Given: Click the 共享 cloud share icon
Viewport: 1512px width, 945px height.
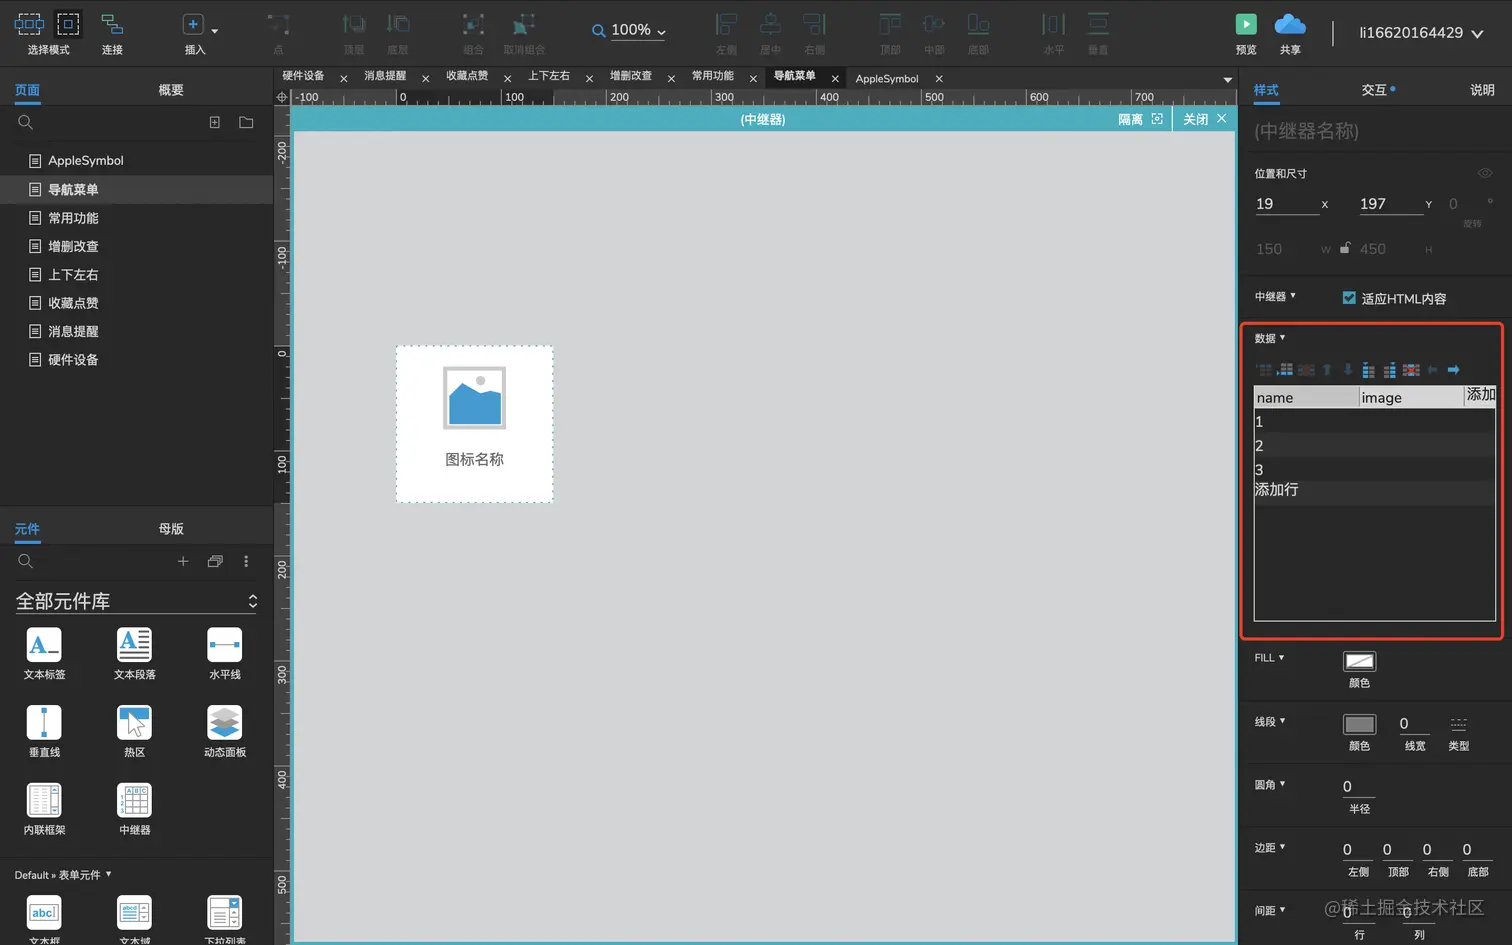Looking at the screenshot, I should [x=1290, y=24].
